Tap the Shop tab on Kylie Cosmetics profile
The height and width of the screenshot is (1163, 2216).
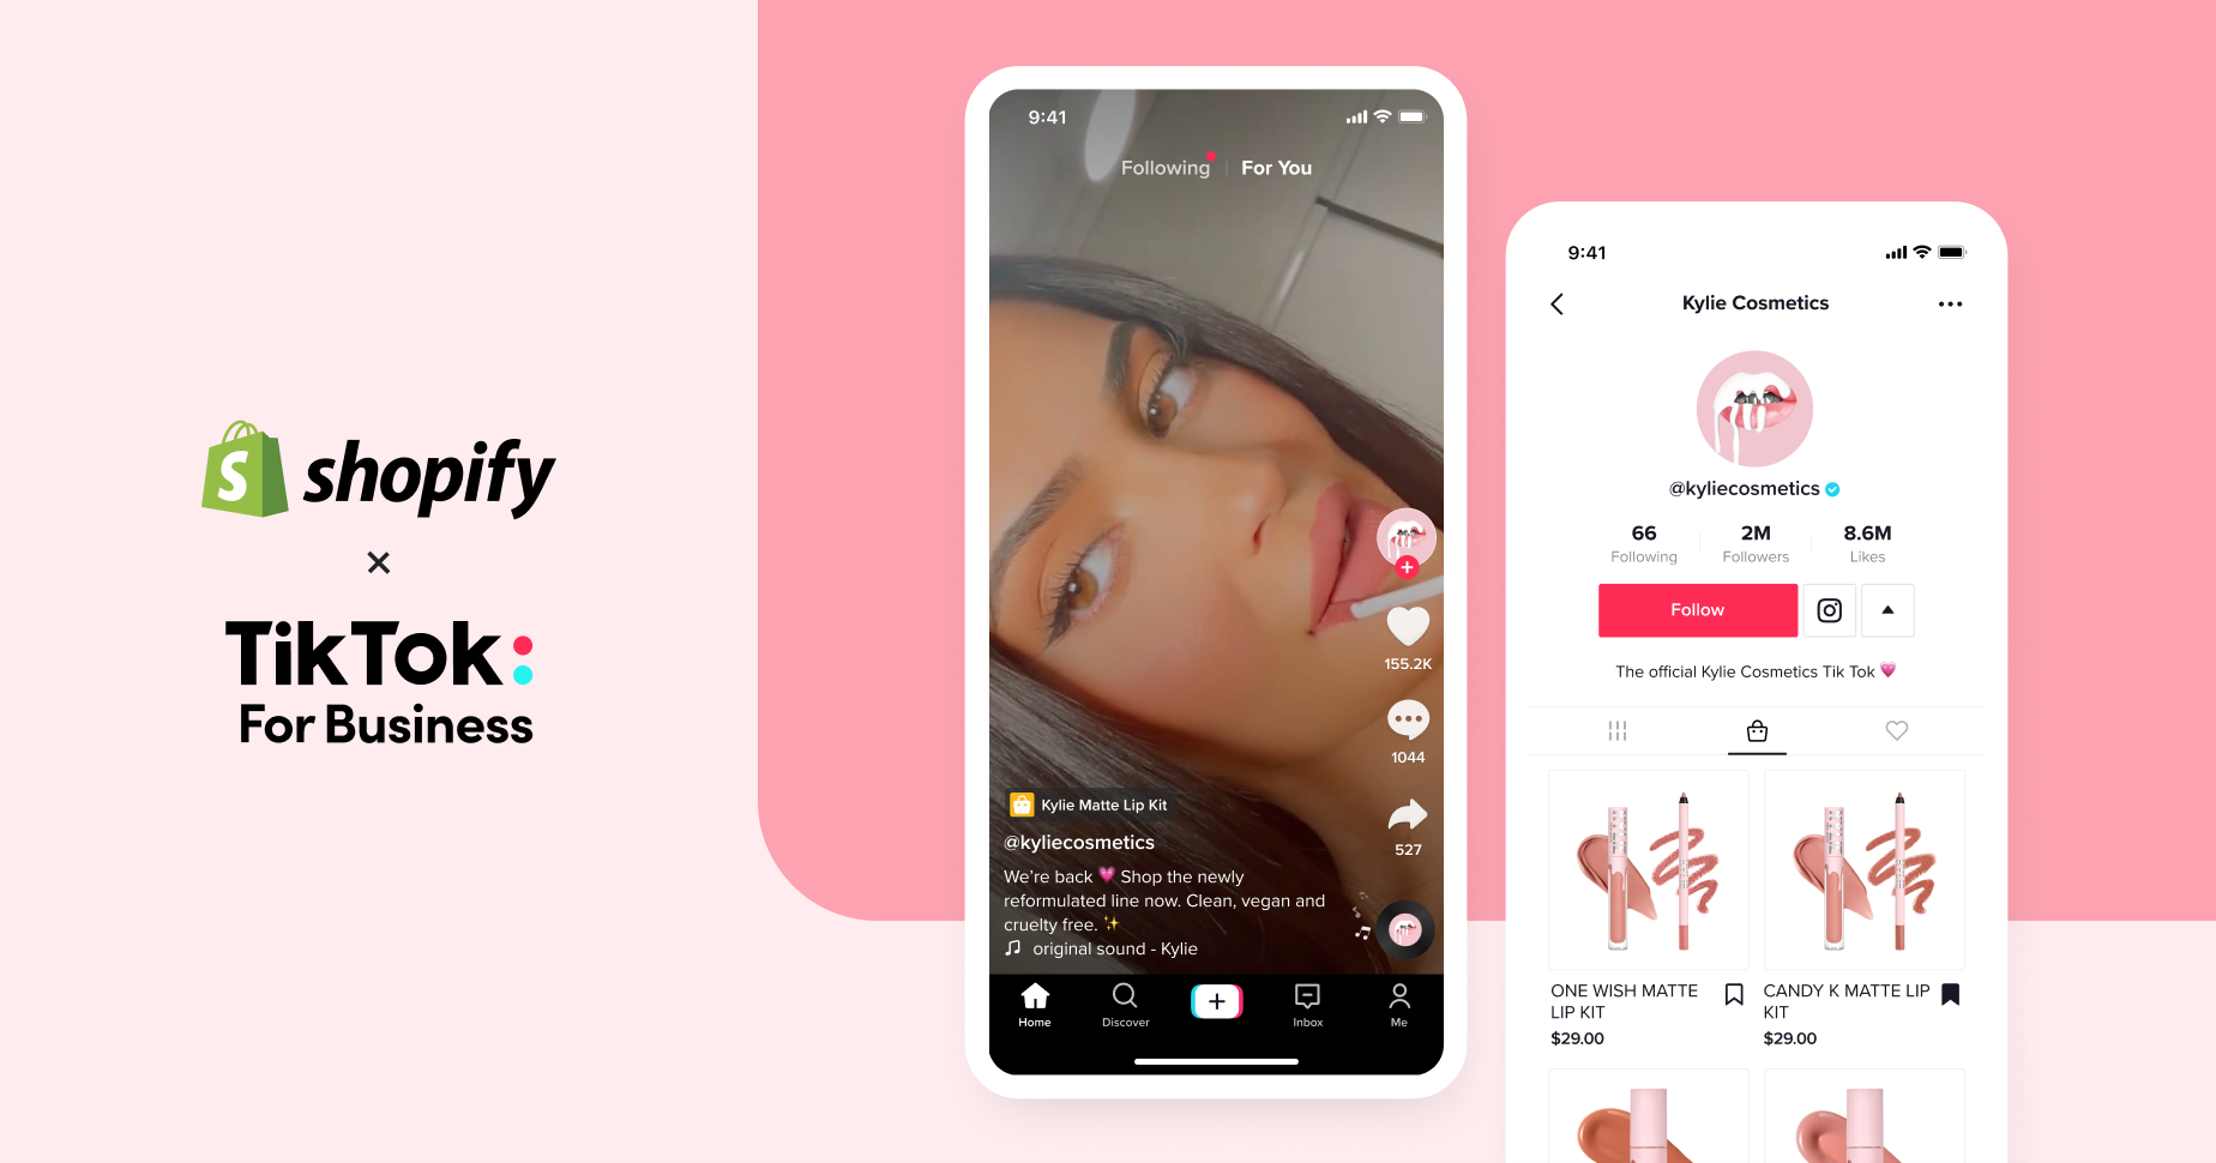point(1753,731)
